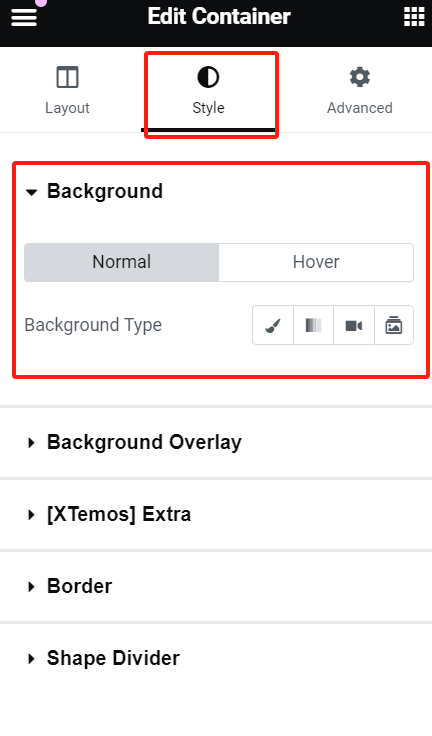This screenshot has height=736, width=432.
Task: Select Classic brush background type
Action: (x=273, y=325)
